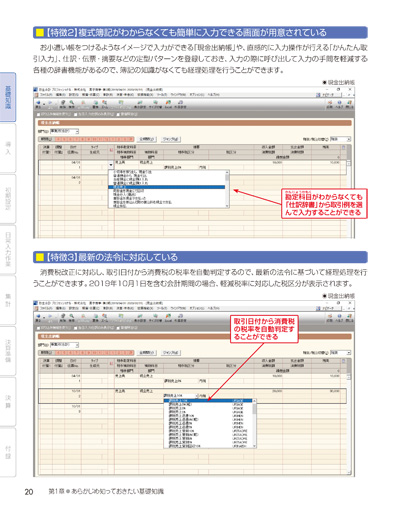Click the 検索 magnifier icon in the 特徴3 screenshot toolbar
The image size is (400, 510).
pyautogui.click(x=72, y=317)
